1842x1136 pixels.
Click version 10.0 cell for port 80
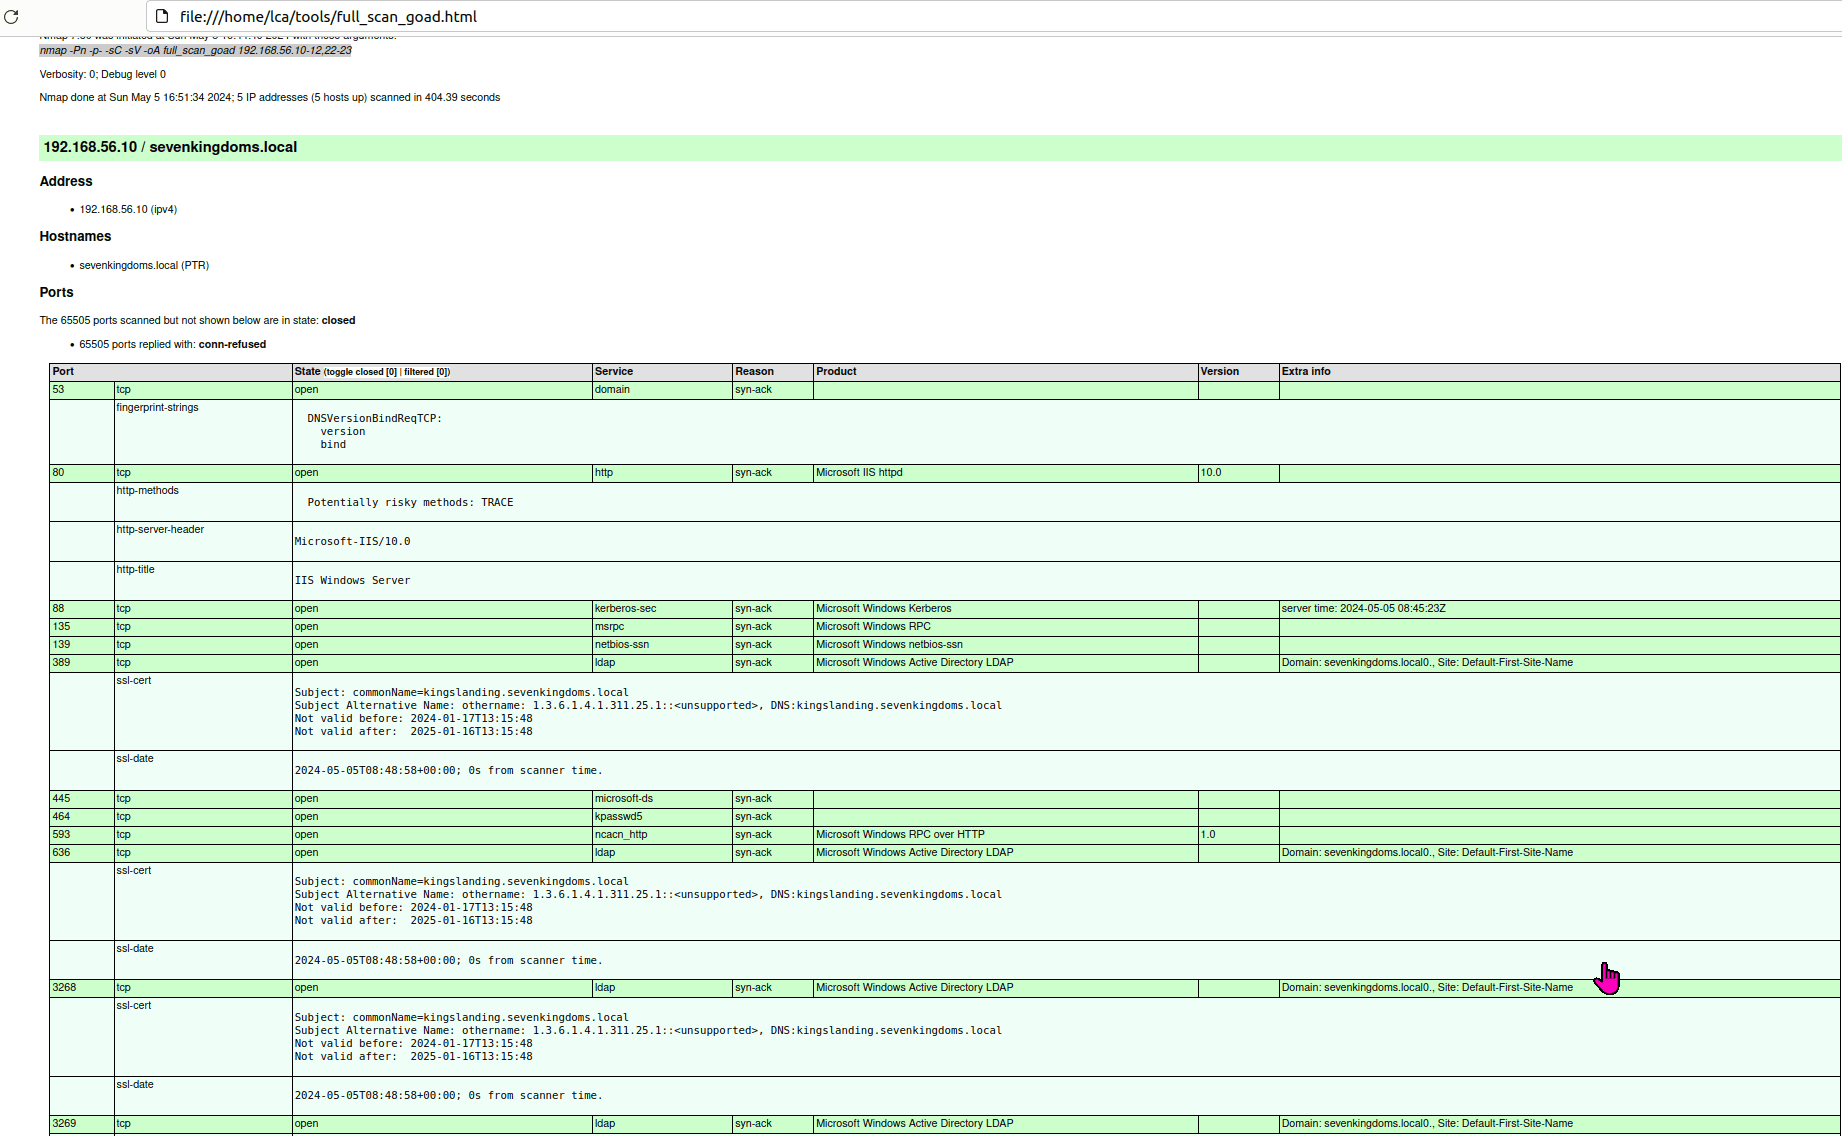click(1238, 473)
